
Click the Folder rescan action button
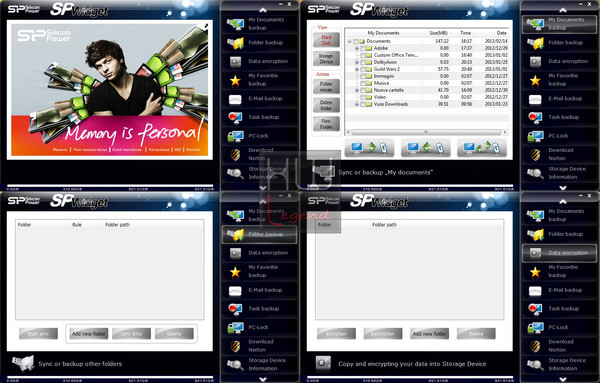click(x=326, y=86)
